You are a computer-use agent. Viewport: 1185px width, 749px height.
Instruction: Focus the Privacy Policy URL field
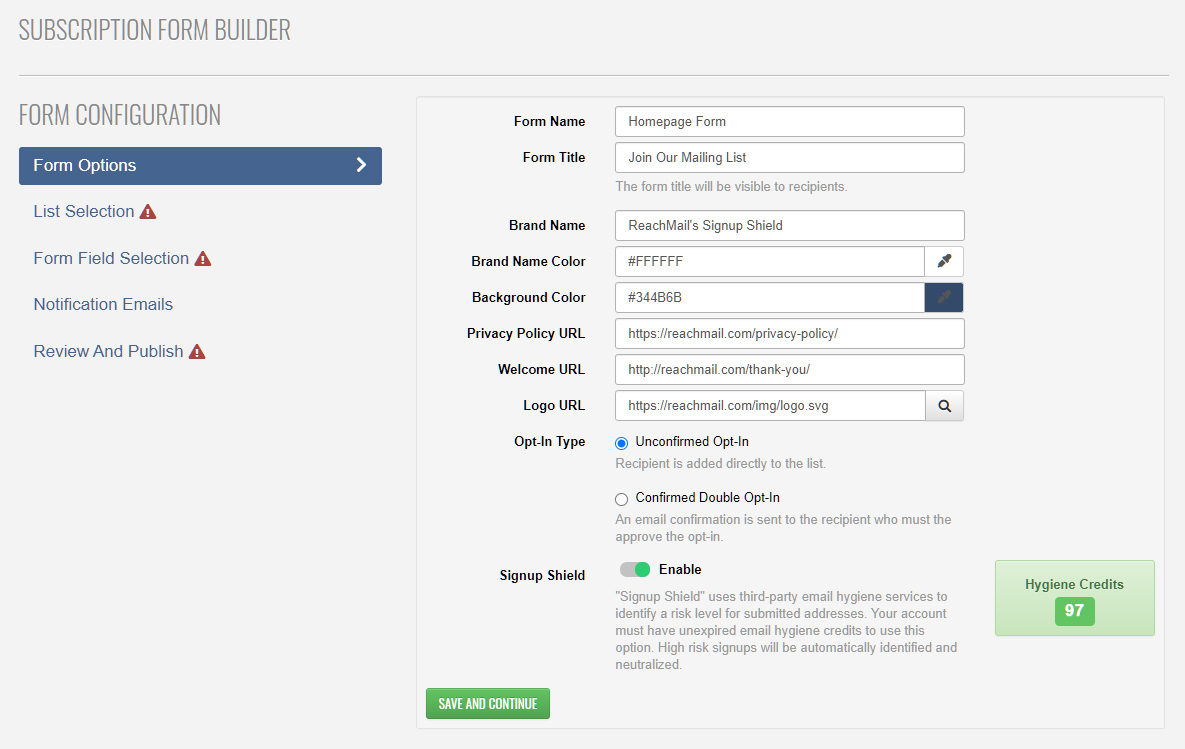(789, 334)
